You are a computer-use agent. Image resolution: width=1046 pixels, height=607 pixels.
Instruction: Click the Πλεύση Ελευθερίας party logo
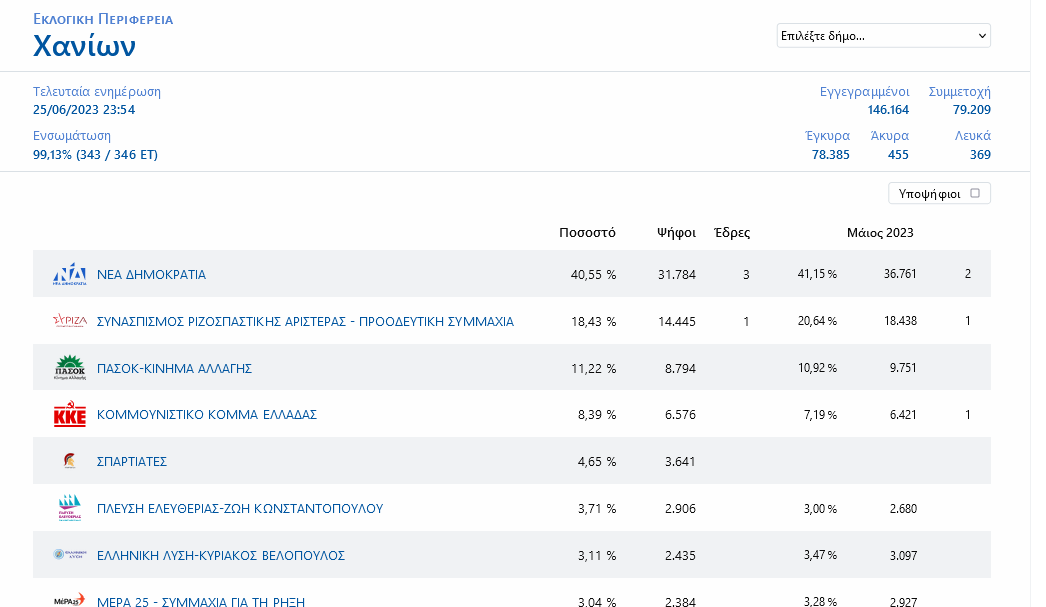coord(70,508)
